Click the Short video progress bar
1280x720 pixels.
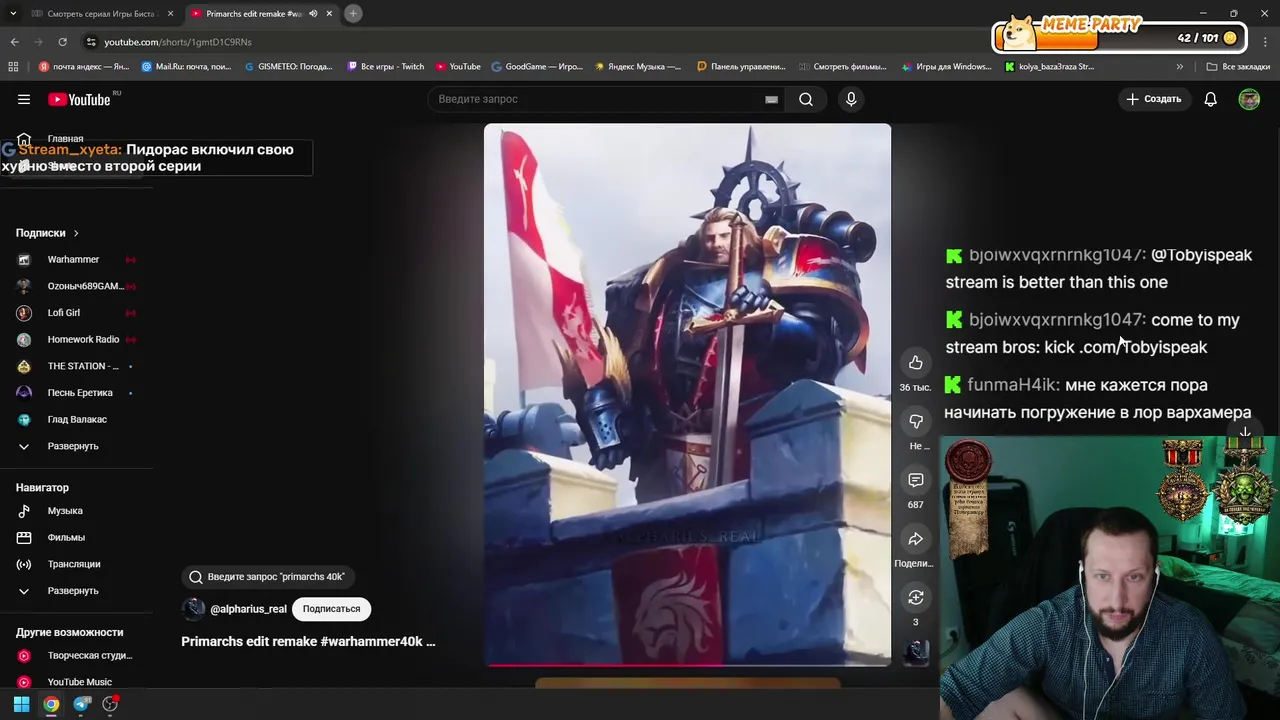click(687, 663)
